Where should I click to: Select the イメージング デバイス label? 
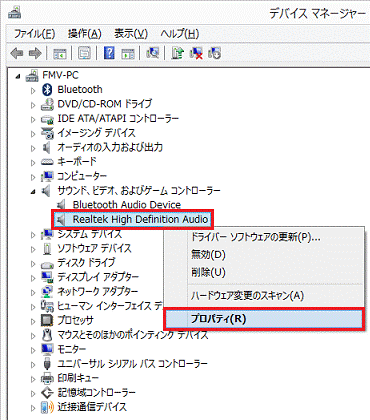point(96,133)
